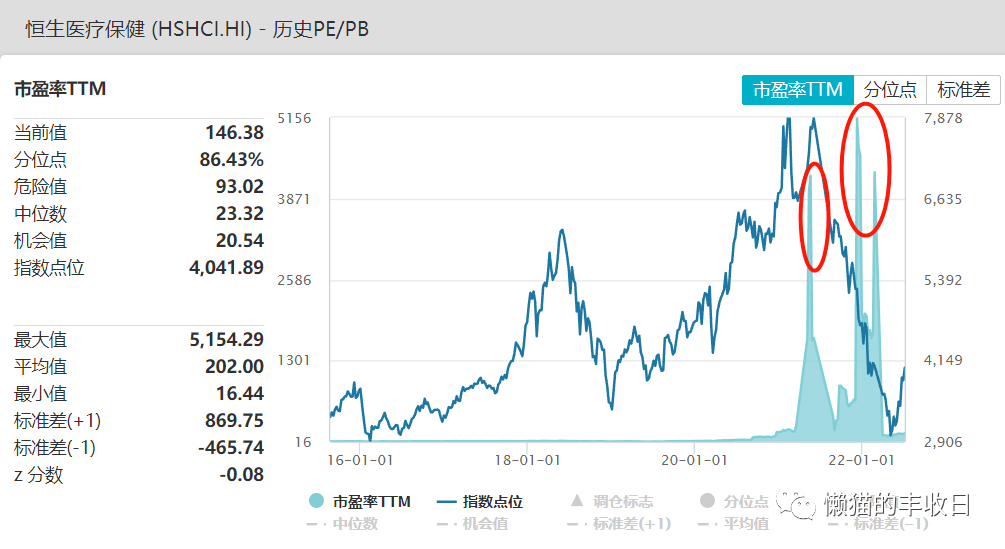Show the 中位数 dashed line legend
The width and height of the screenshot is (1005, 549).
coord(346,524)
